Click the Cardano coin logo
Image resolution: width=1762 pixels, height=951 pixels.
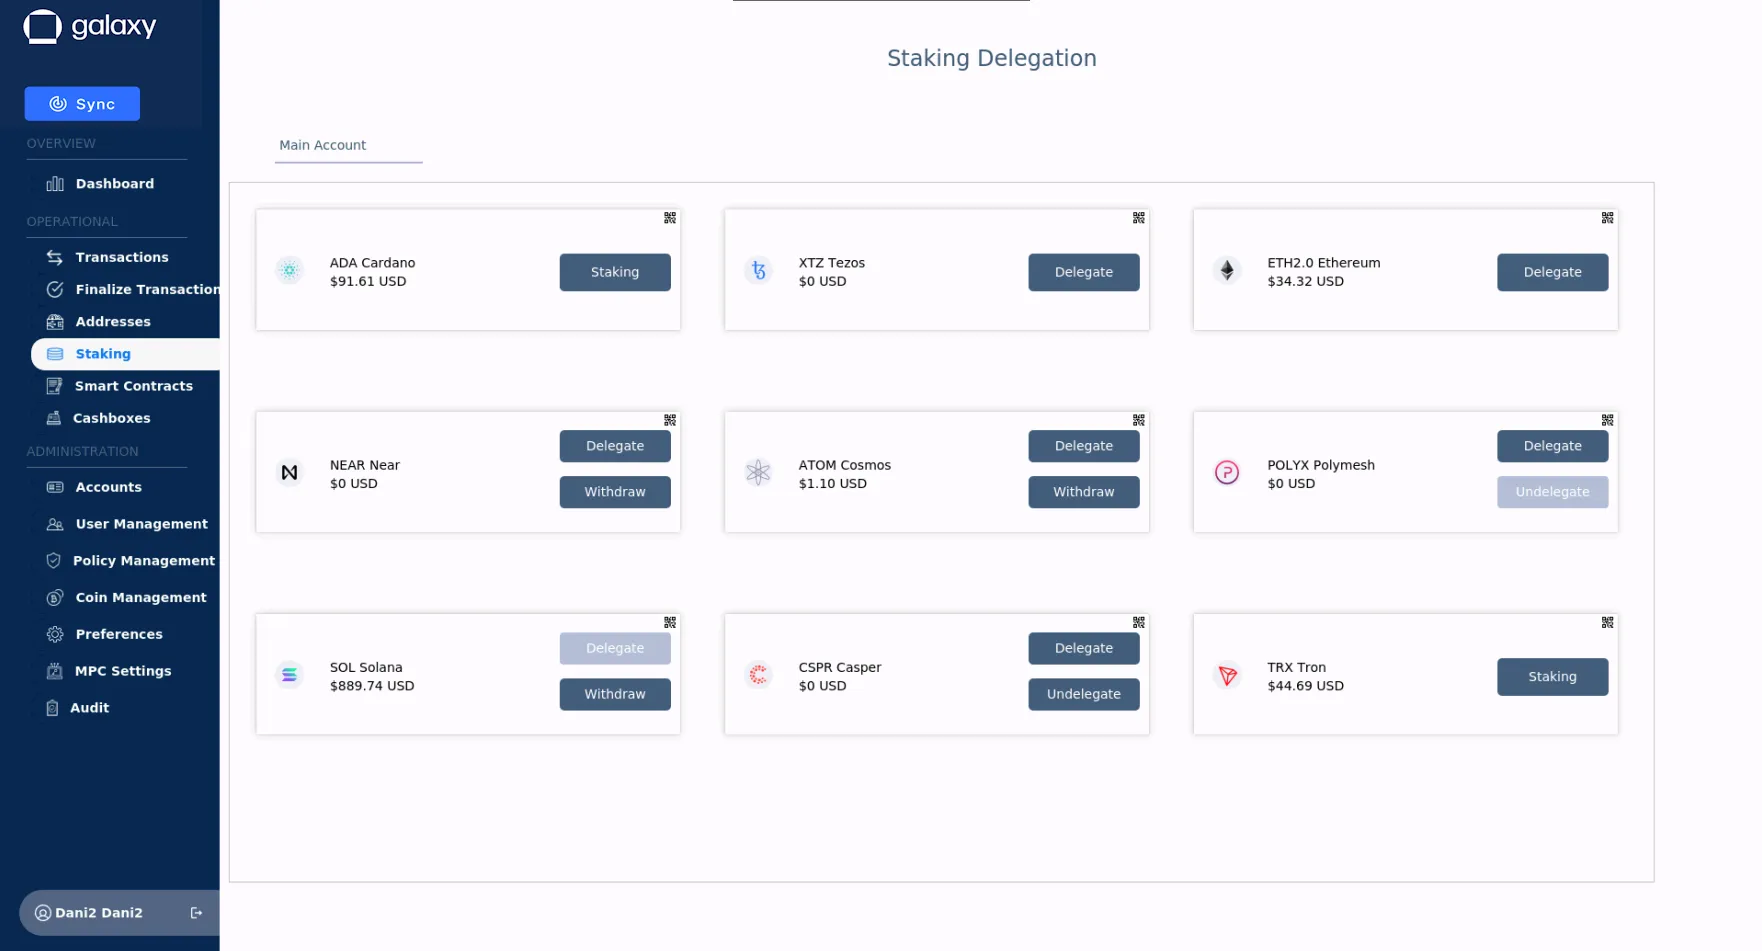pos(289,270)
